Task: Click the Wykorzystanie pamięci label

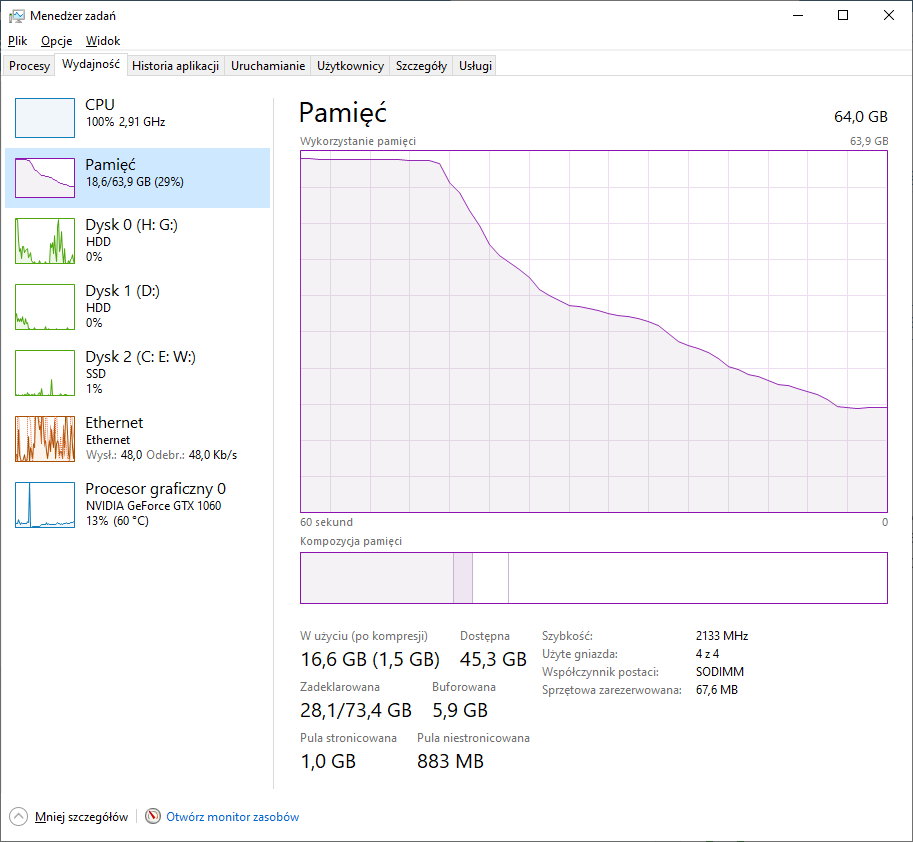Action: coord(358,141)
